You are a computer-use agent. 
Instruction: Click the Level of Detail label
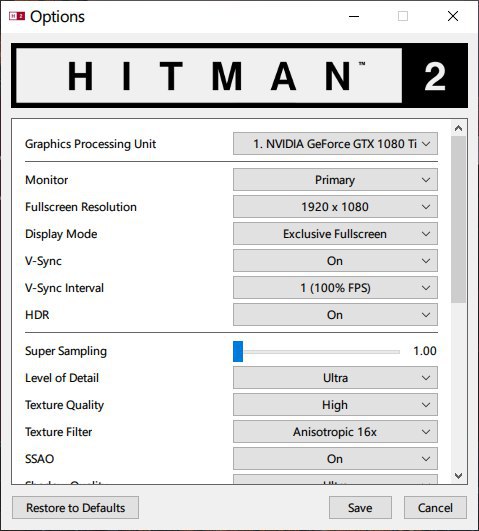(x=62, y=378)
